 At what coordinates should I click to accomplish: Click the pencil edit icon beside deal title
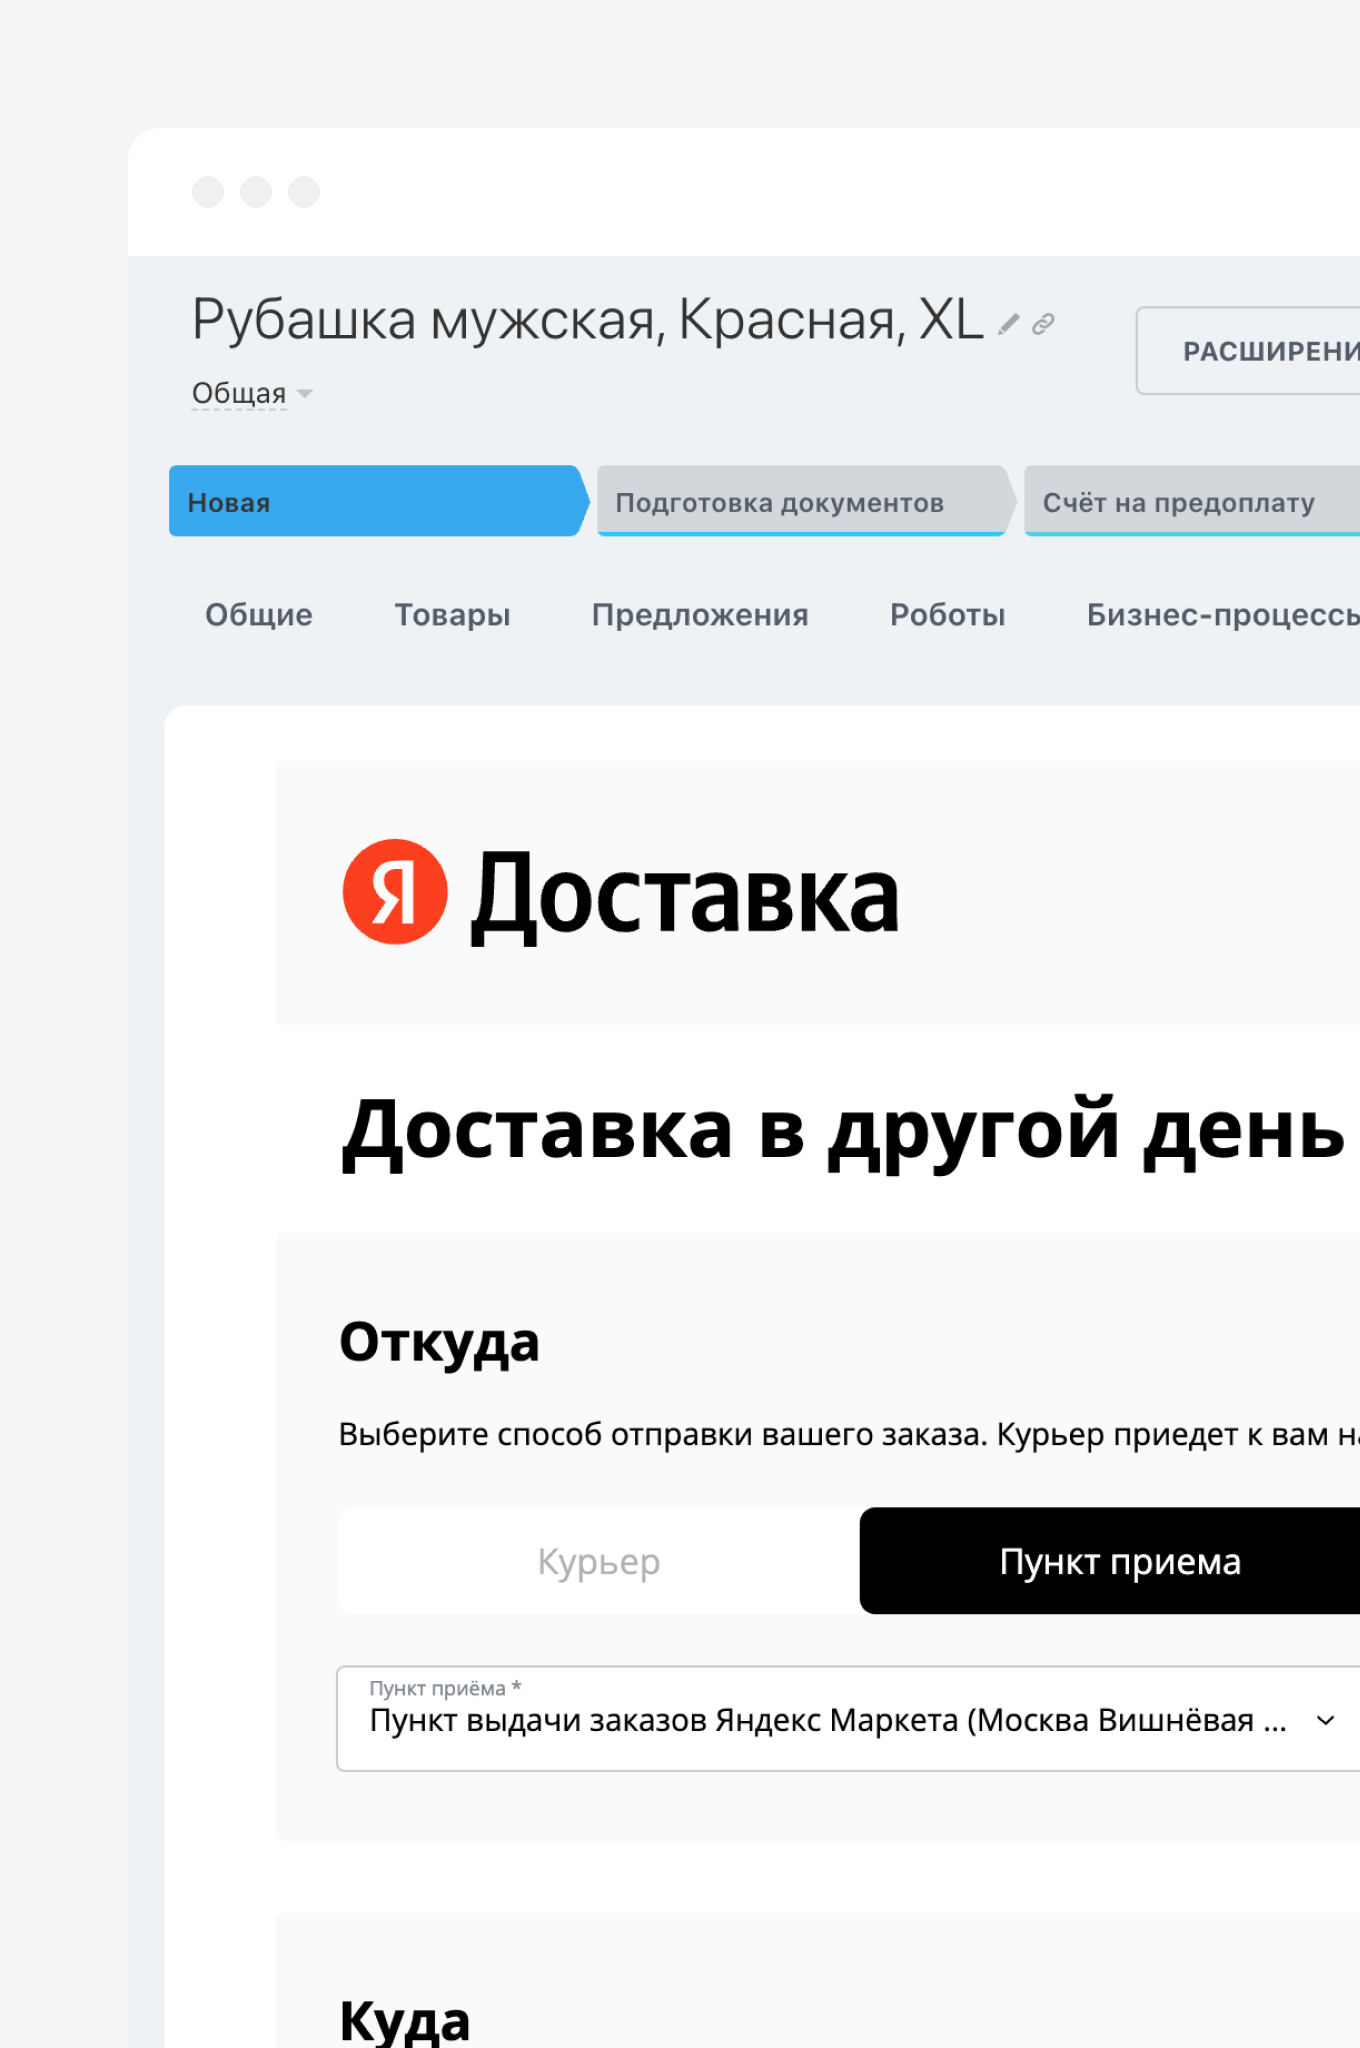1009,324
